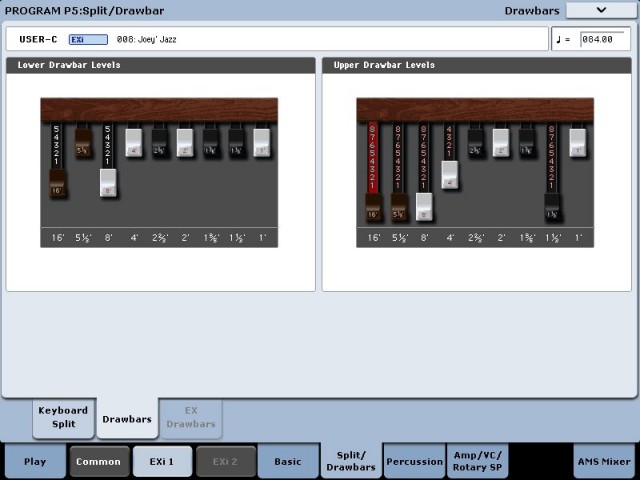Viewport: 640px width, 480px height.
Task: Switch to the Keyboard Split tab
Action: click(x=63, y=417)
